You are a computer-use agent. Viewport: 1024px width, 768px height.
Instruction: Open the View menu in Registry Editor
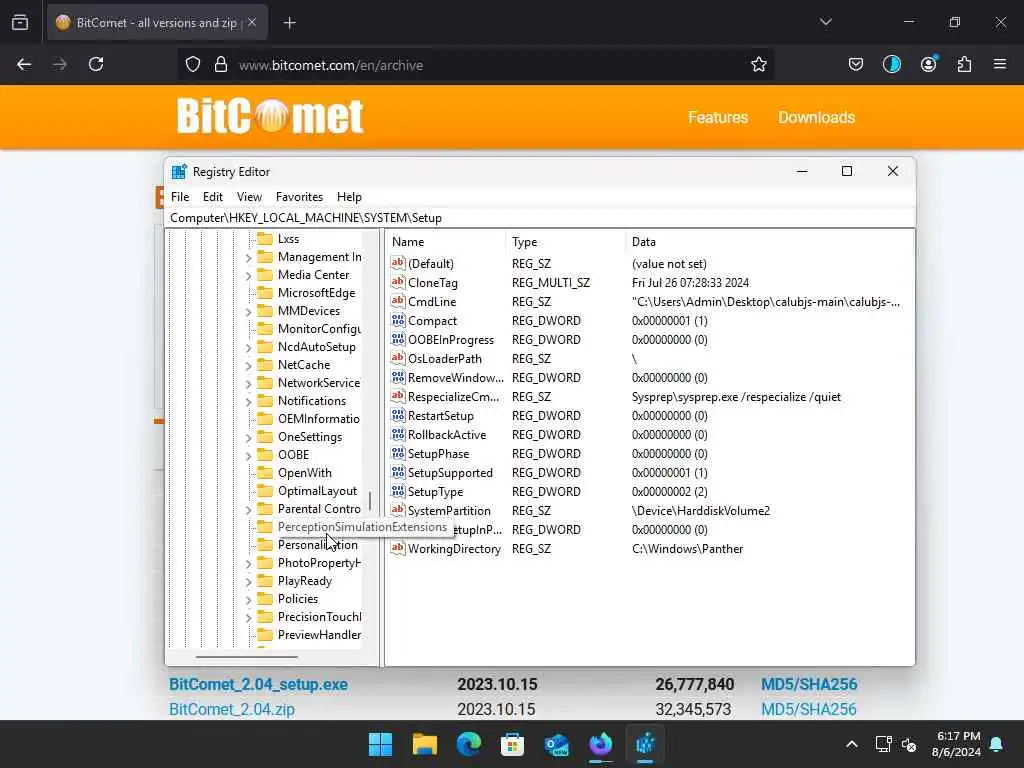pos(249,197)
